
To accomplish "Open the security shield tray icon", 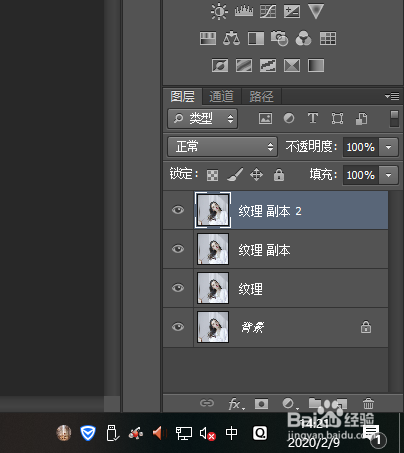I will (x=88, y=433).
